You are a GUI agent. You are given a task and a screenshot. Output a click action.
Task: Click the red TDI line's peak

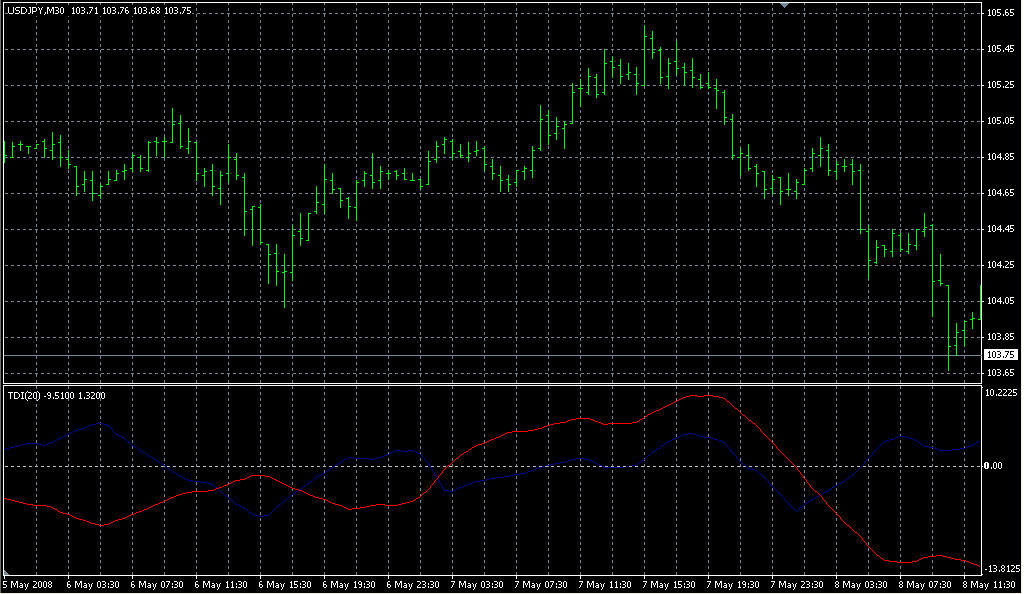(706, 395)
